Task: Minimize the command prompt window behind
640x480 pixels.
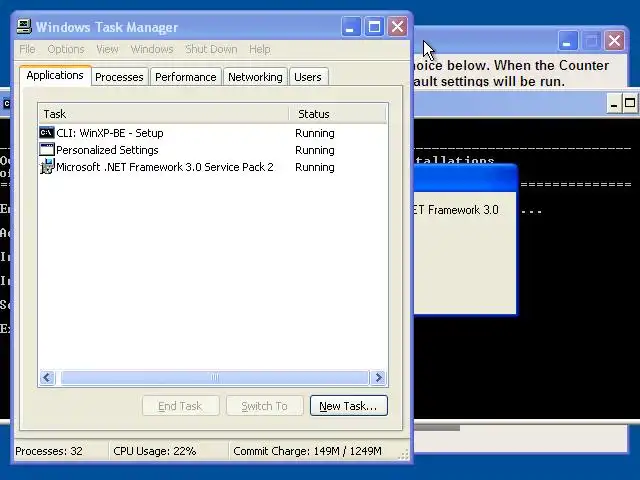Action: [613, 104]
